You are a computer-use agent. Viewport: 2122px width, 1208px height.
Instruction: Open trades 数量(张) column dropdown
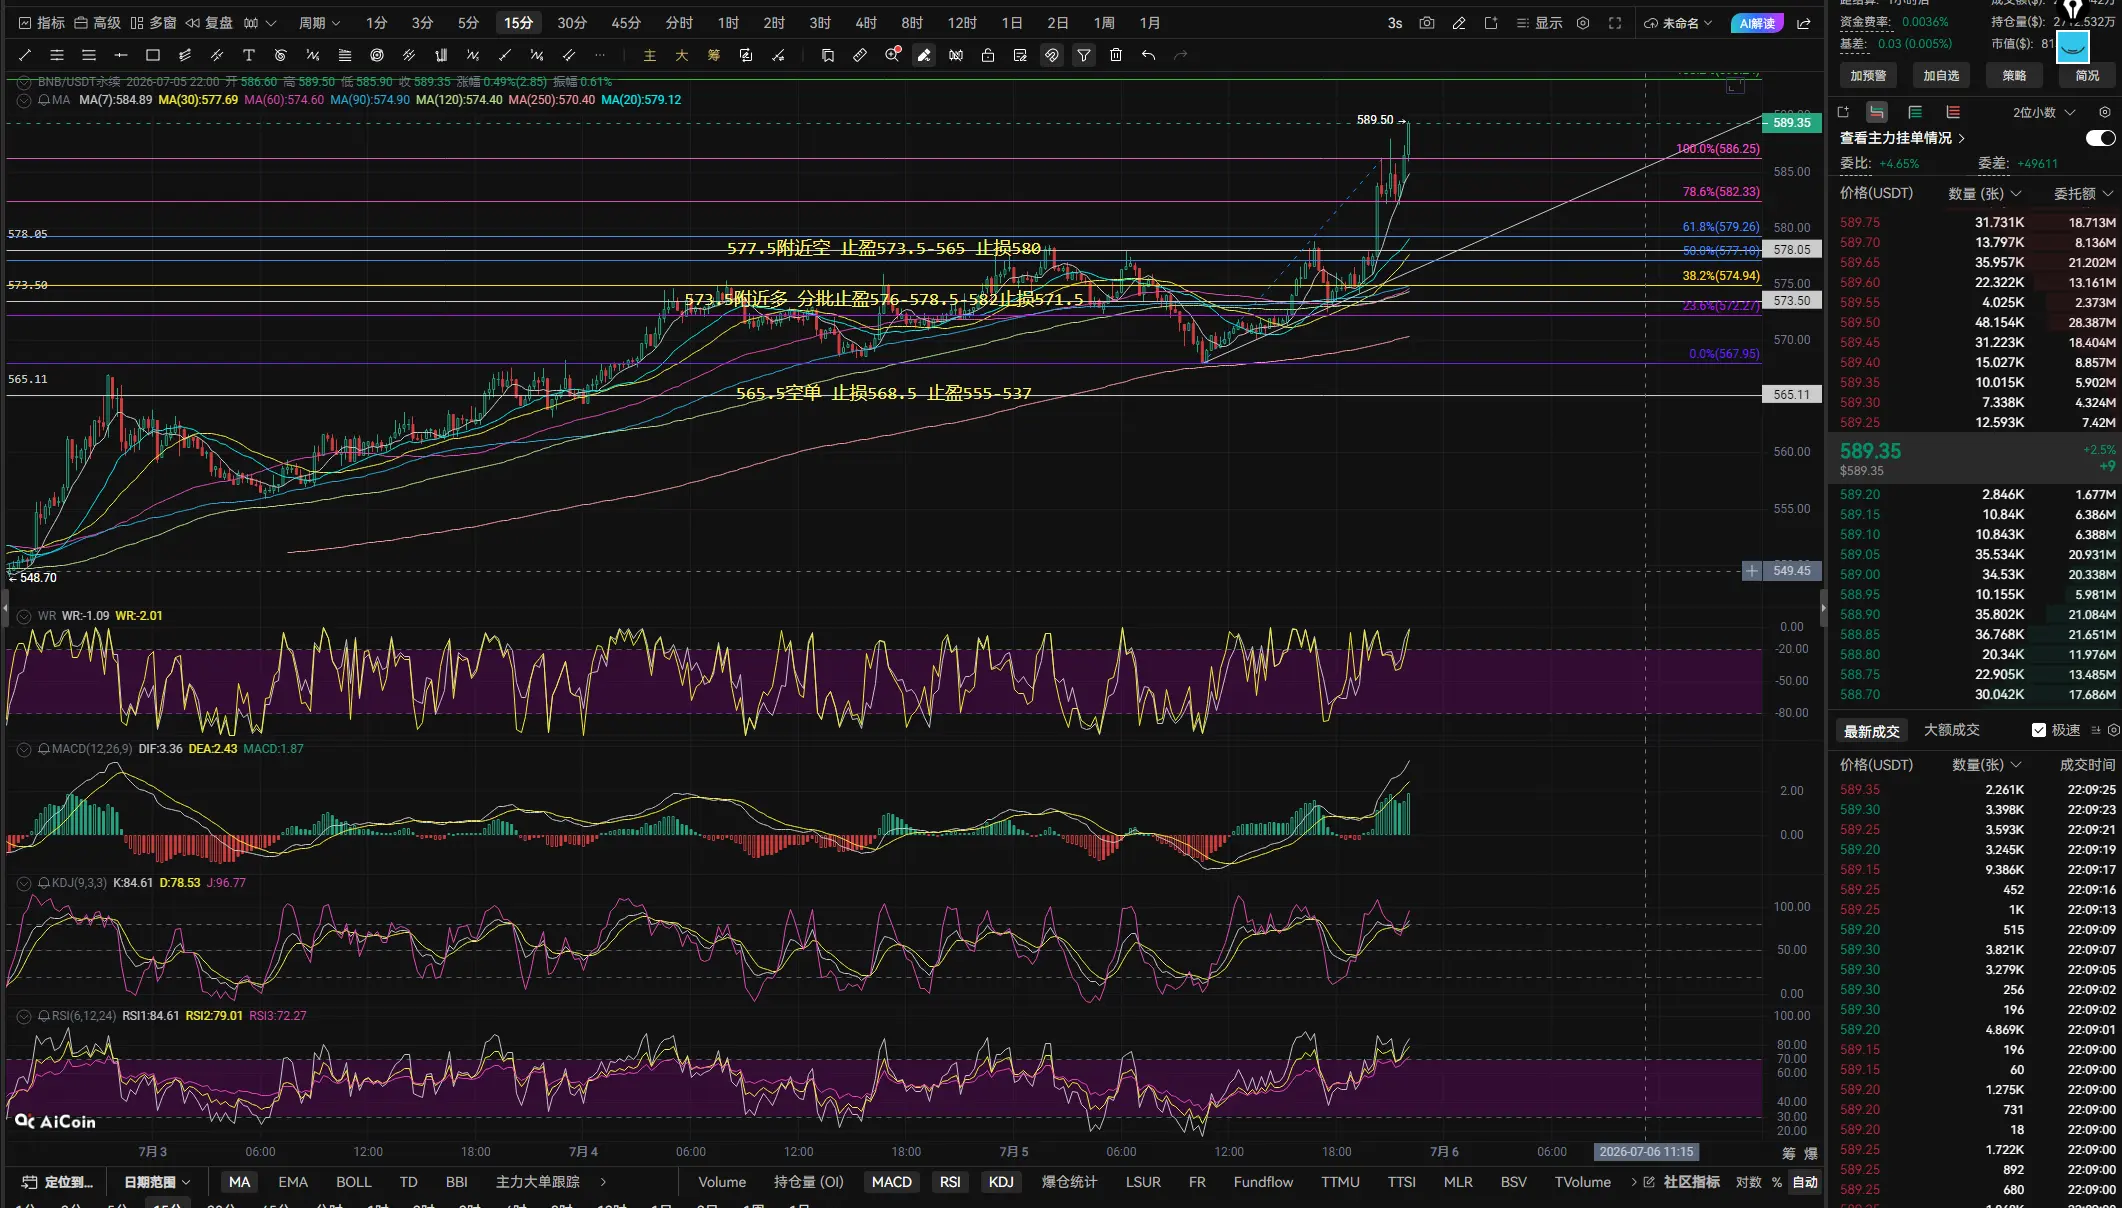click(1986, 765)
